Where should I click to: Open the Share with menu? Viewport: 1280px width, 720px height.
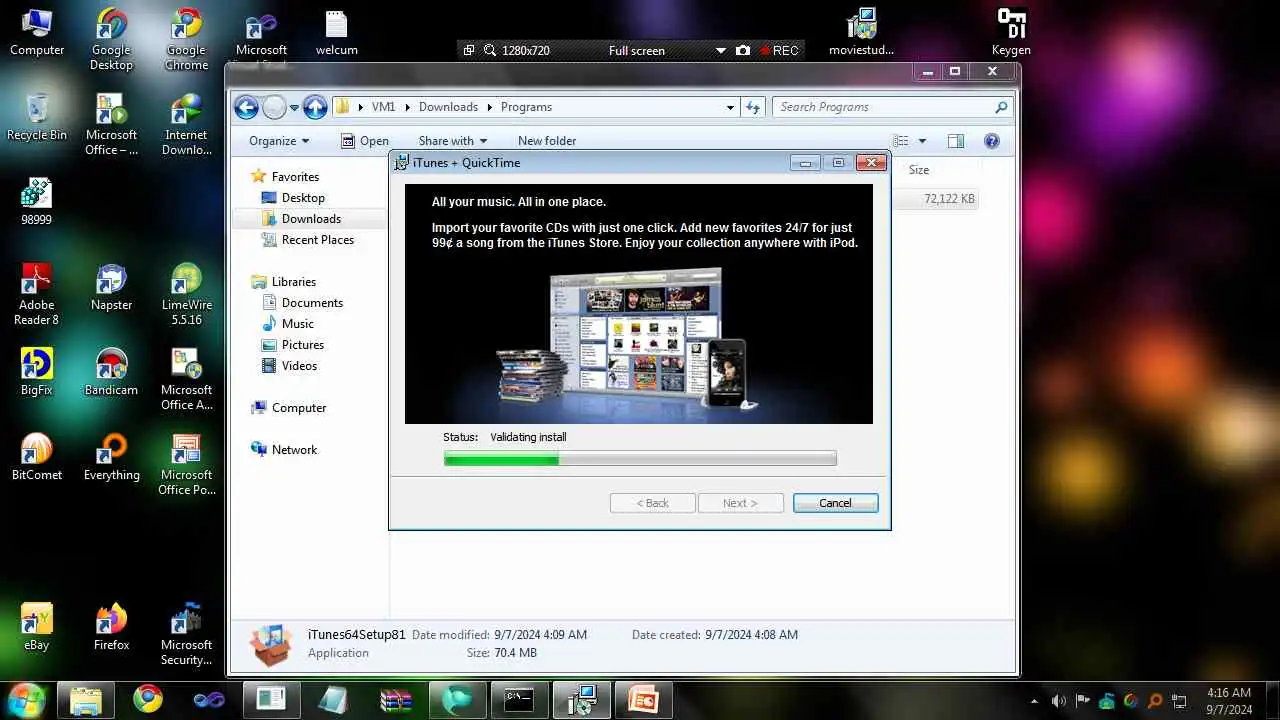[452, 141]
